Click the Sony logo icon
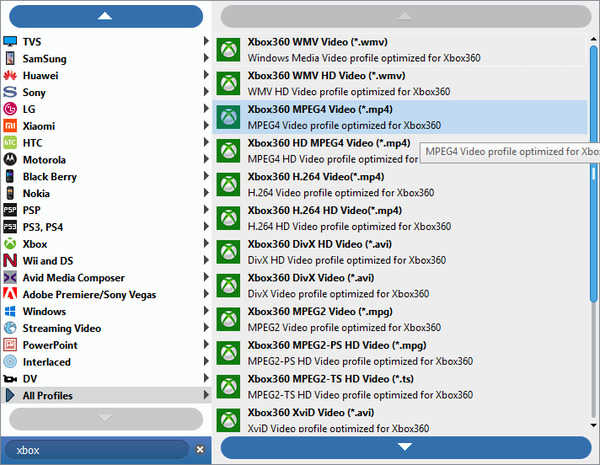Screen dimensions: 600x465 pos(10,92)
